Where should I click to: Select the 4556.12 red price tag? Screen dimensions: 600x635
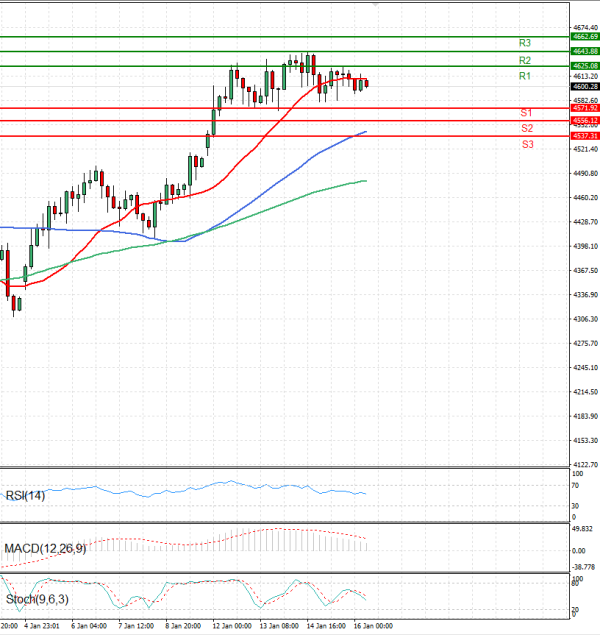click(585, 120)
